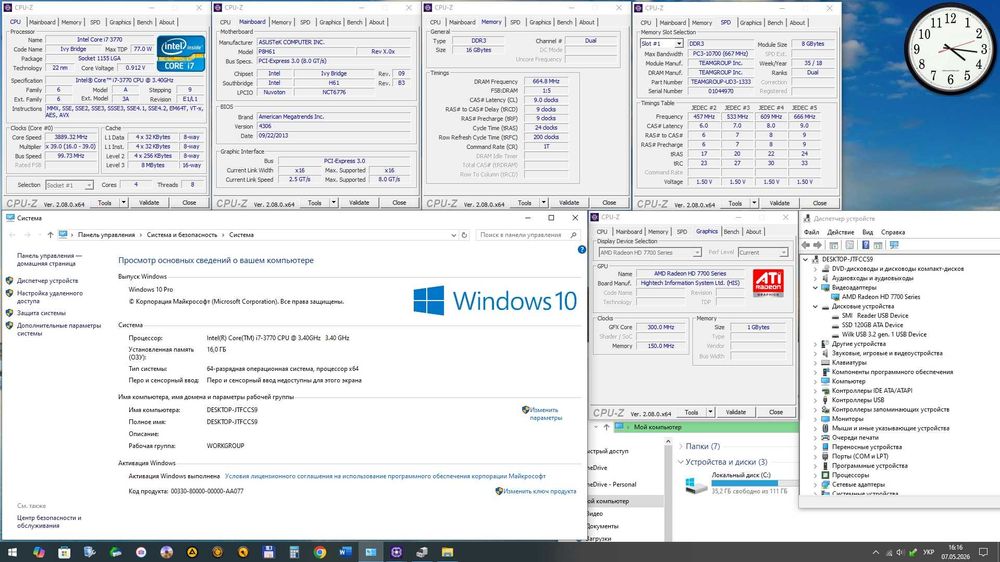
Task: Click the scan for hardware changes monitor icon
Action: point(894,245)
